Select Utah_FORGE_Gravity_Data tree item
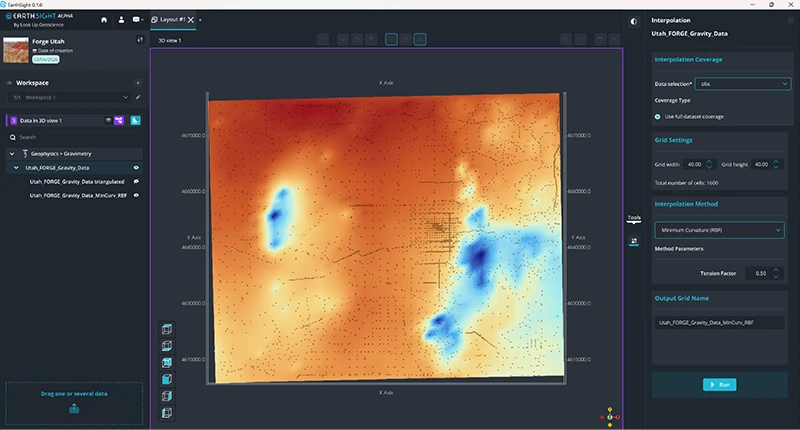The image size is (800, 430). point(57,167)
